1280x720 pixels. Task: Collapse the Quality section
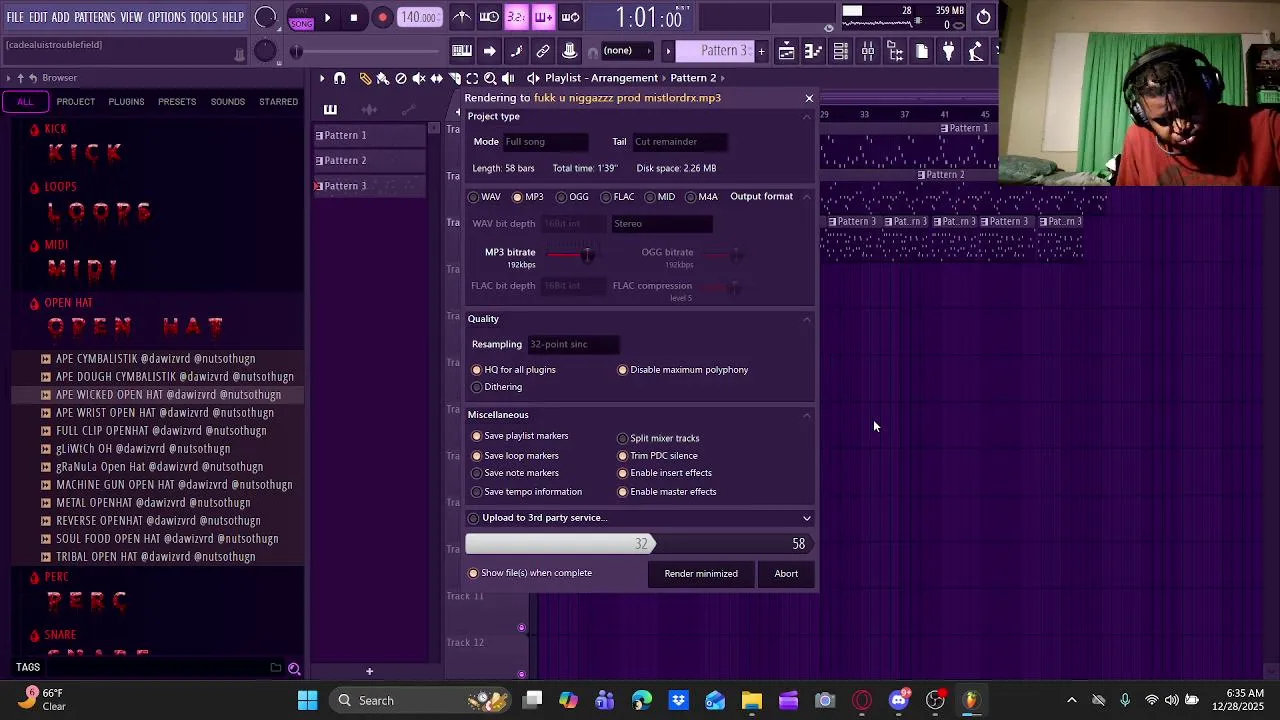807,319
